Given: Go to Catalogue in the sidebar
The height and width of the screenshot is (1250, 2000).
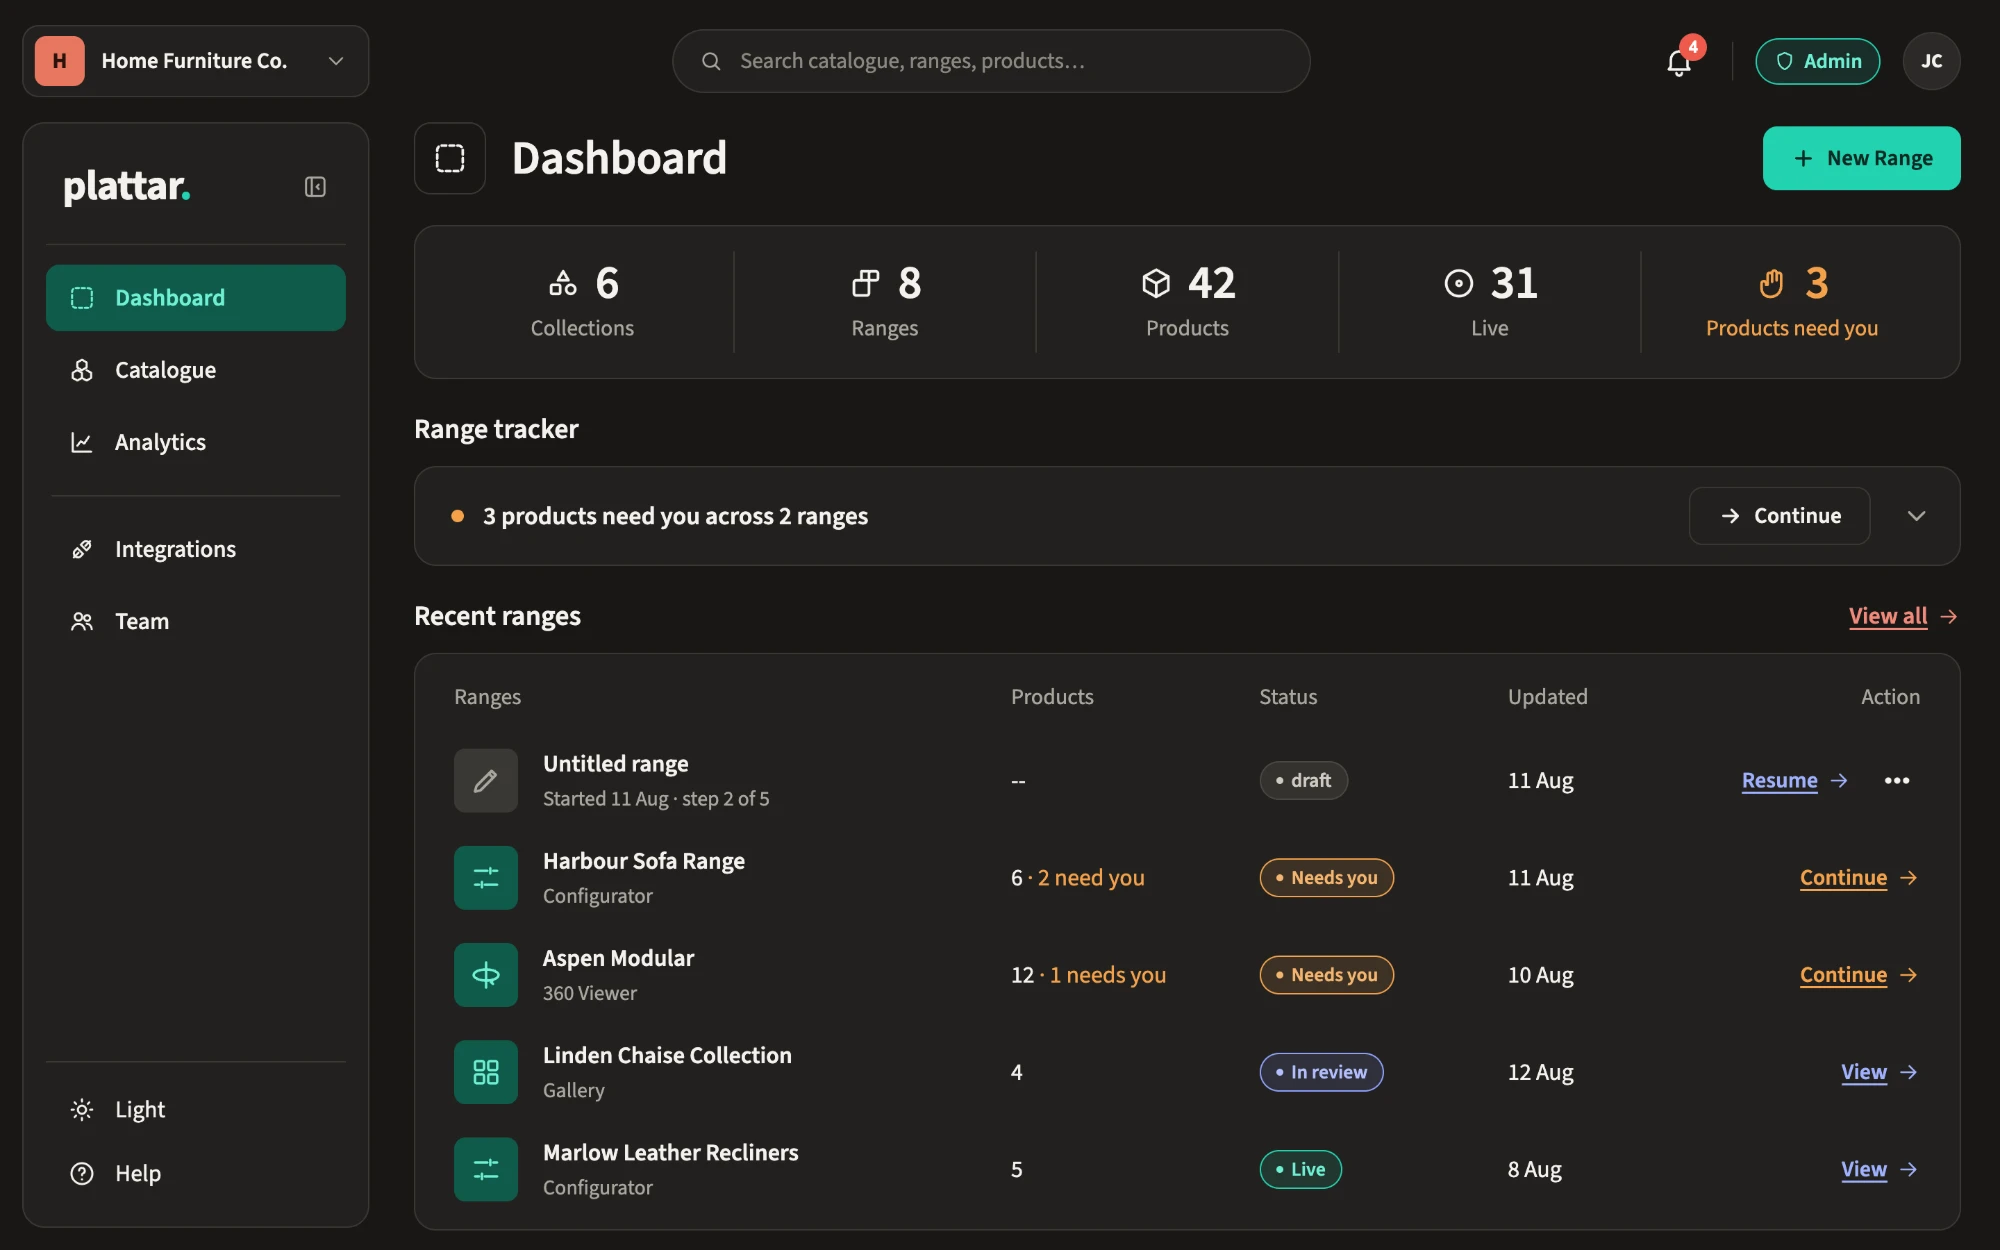Looking at the screenshot, I should [196, 370].
